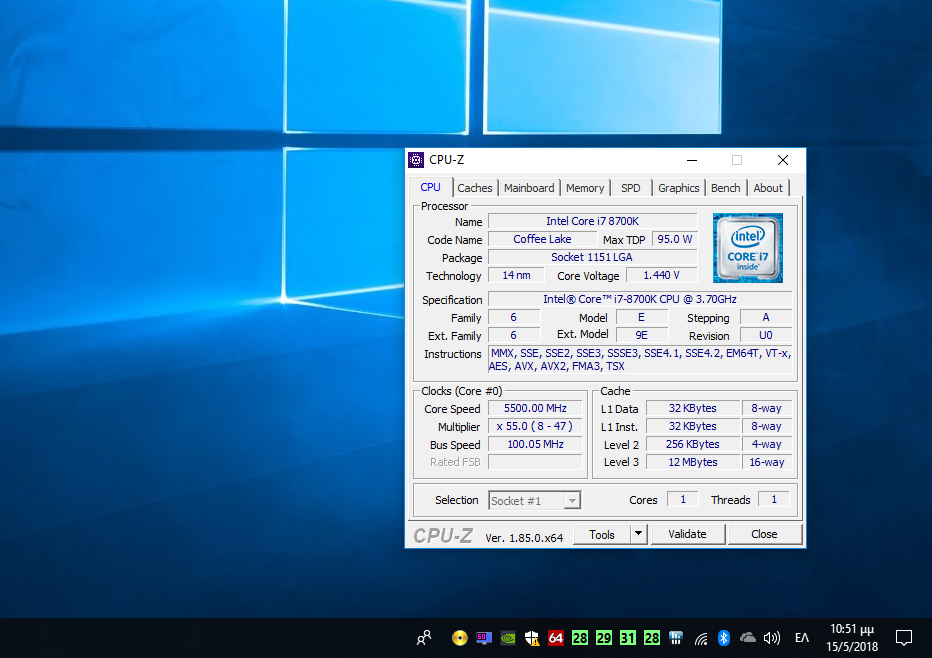This screenshot has width=932, height=658.
Task: Click the Validate button
Action: (687, 534)
